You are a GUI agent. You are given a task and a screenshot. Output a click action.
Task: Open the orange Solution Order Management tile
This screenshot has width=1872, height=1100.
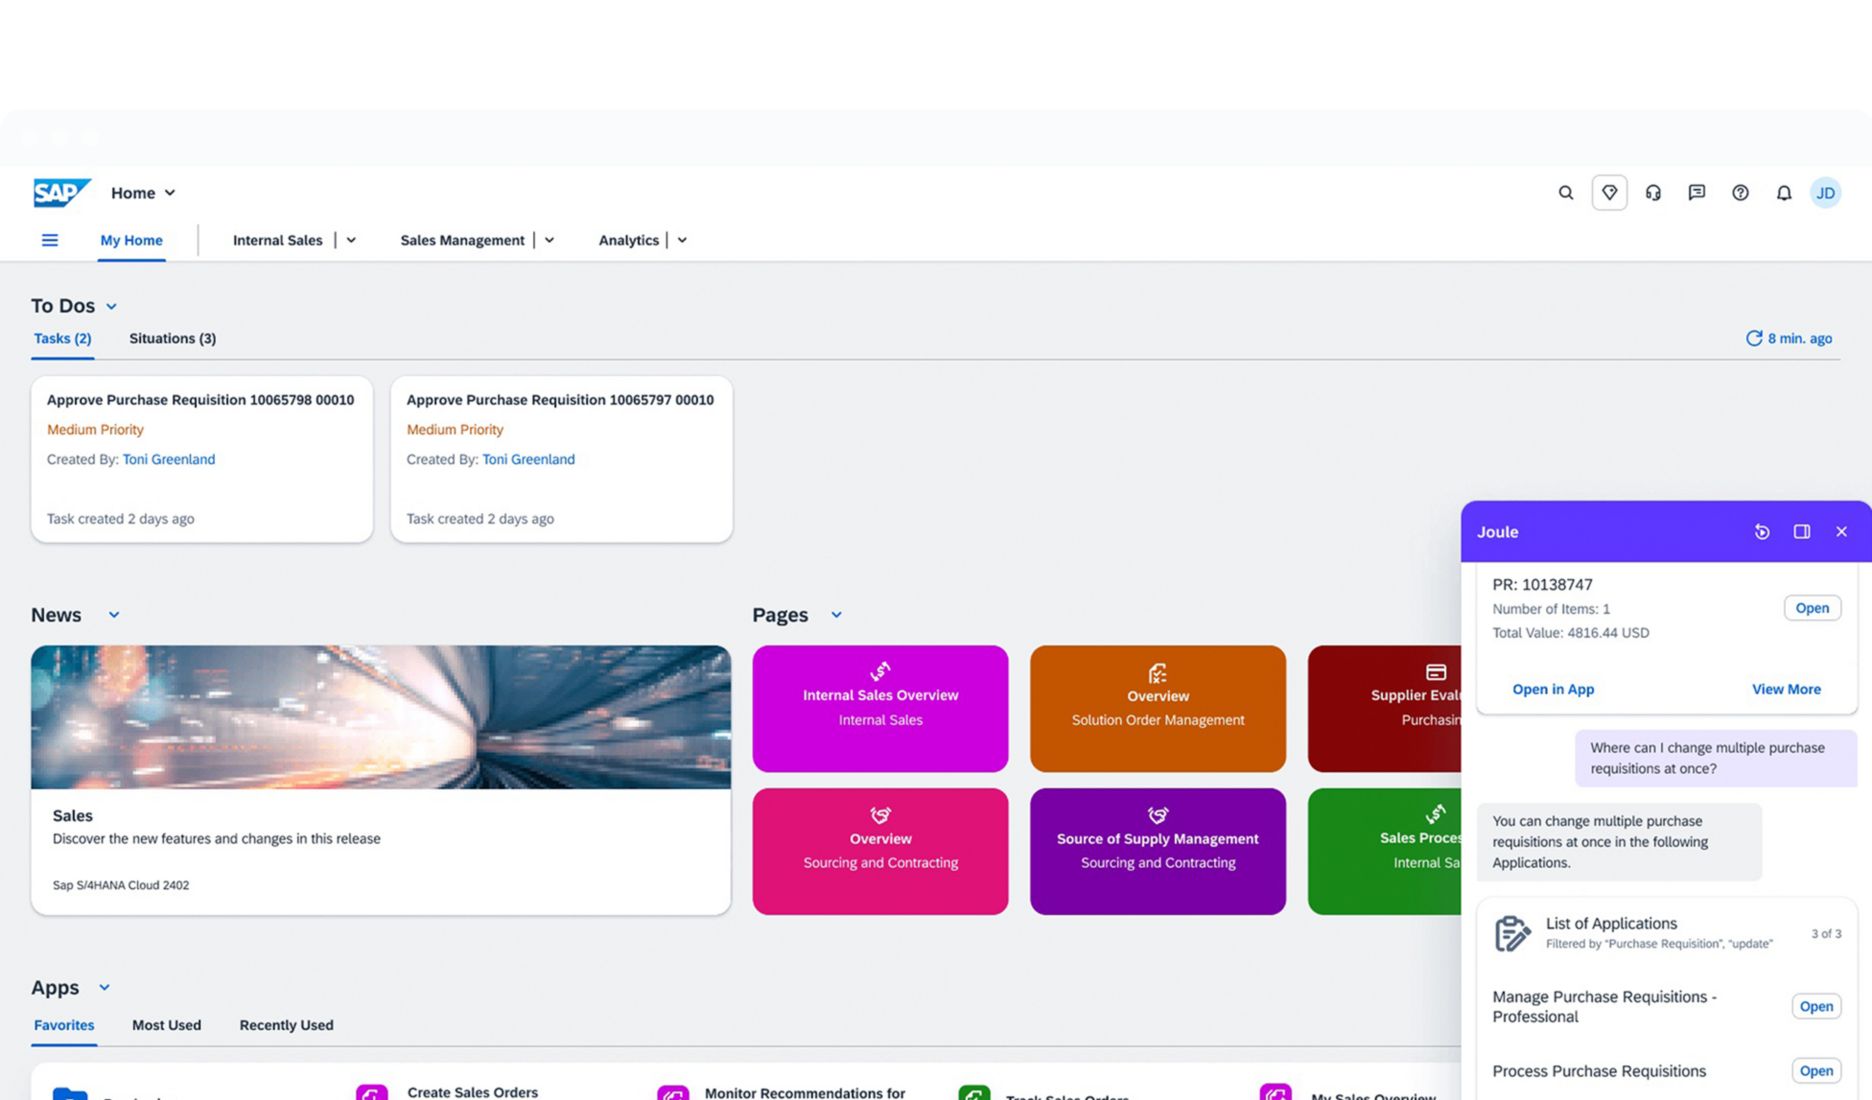tap(1157, 708)
